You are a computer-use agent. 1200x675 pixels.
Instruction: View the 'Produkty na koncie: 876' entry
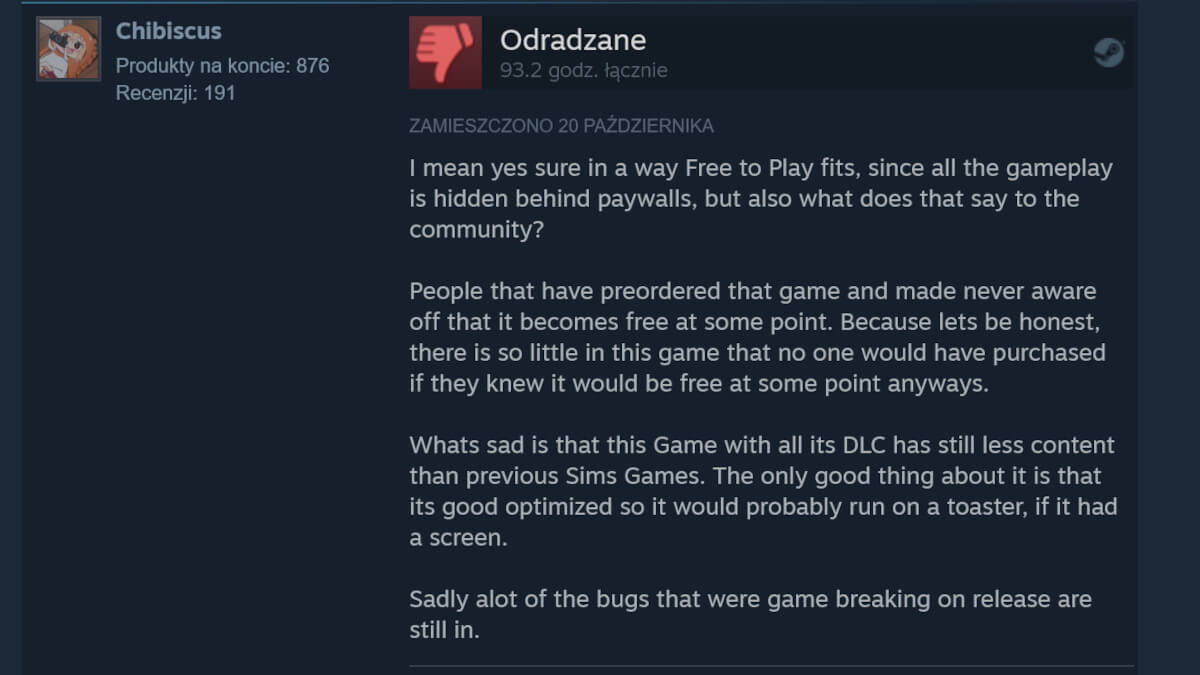pyautogui.click(x=222, y=65)
